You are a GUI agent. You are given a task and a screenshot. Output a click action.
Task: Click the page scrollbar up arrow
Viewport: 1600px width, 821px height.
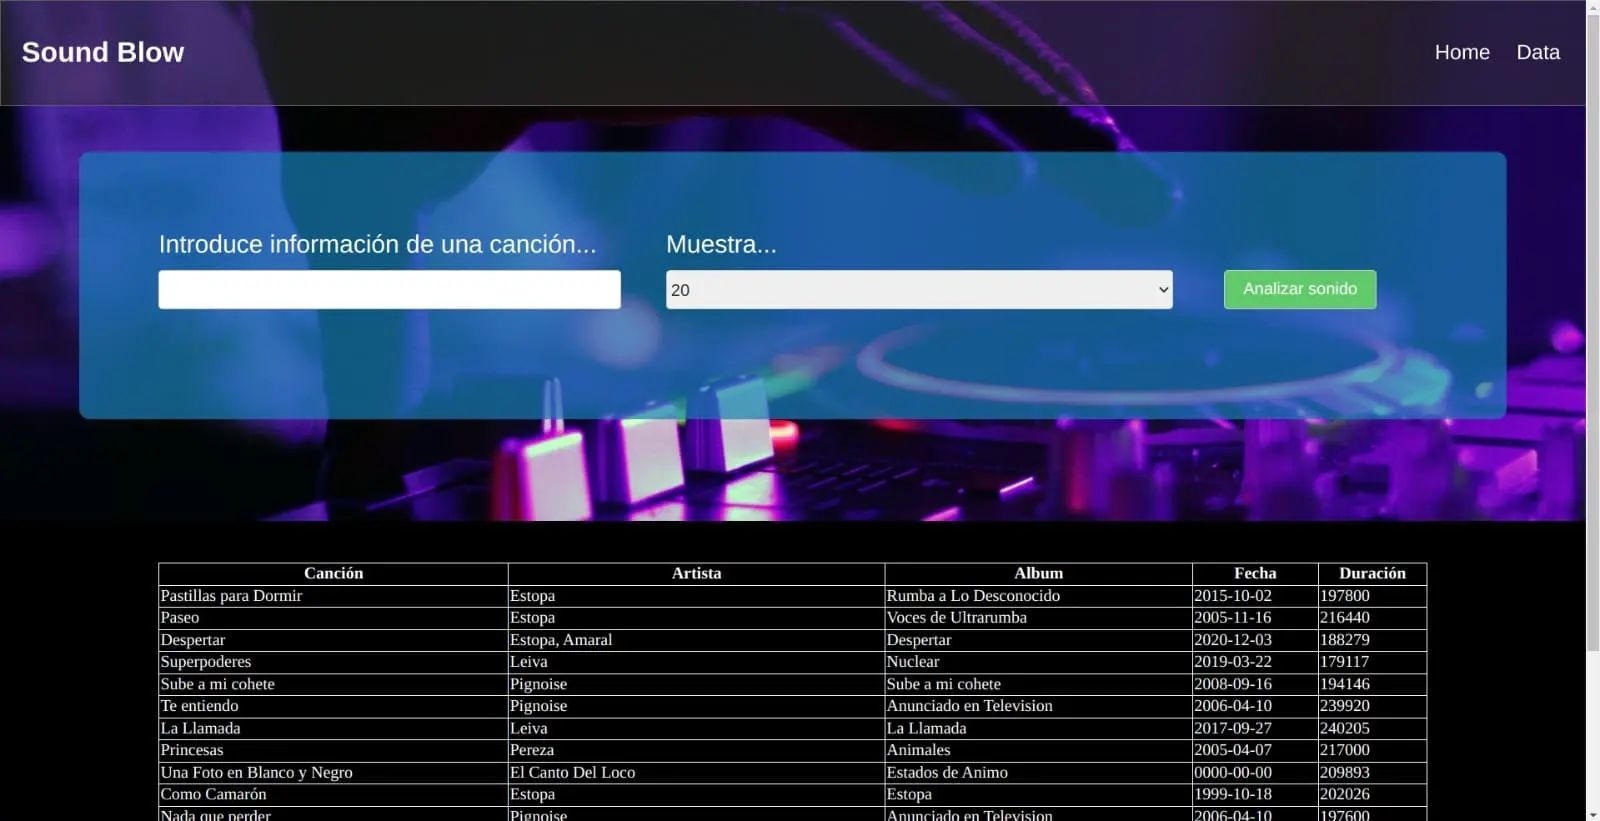point(1593,7)
